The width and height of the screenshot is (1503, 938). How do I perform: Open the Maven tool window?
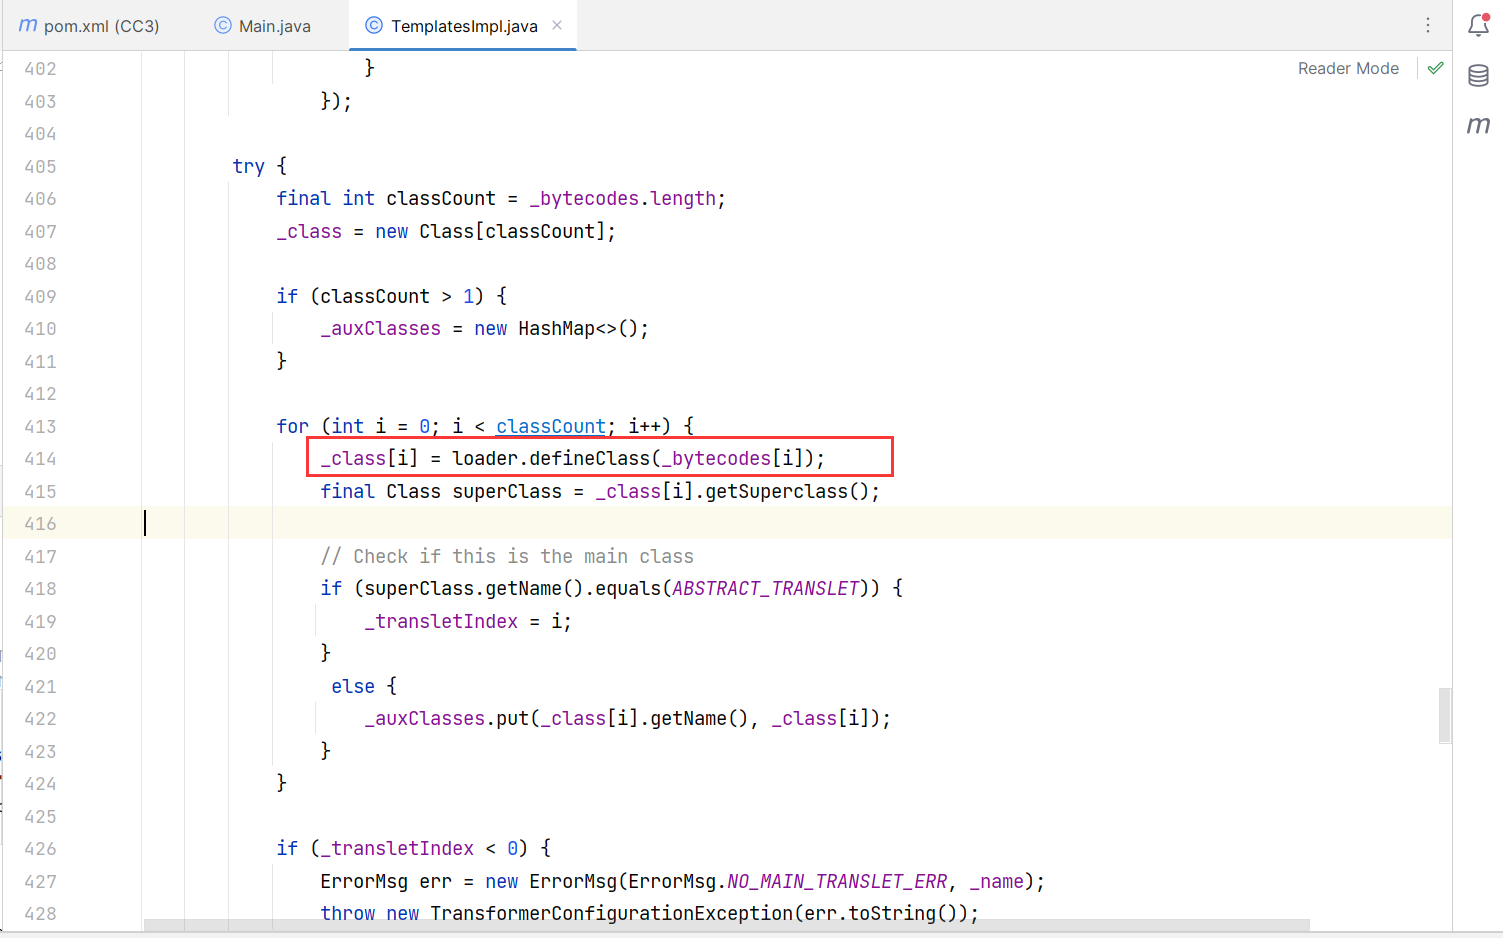pyautogui.click(x=1478, y=125)
